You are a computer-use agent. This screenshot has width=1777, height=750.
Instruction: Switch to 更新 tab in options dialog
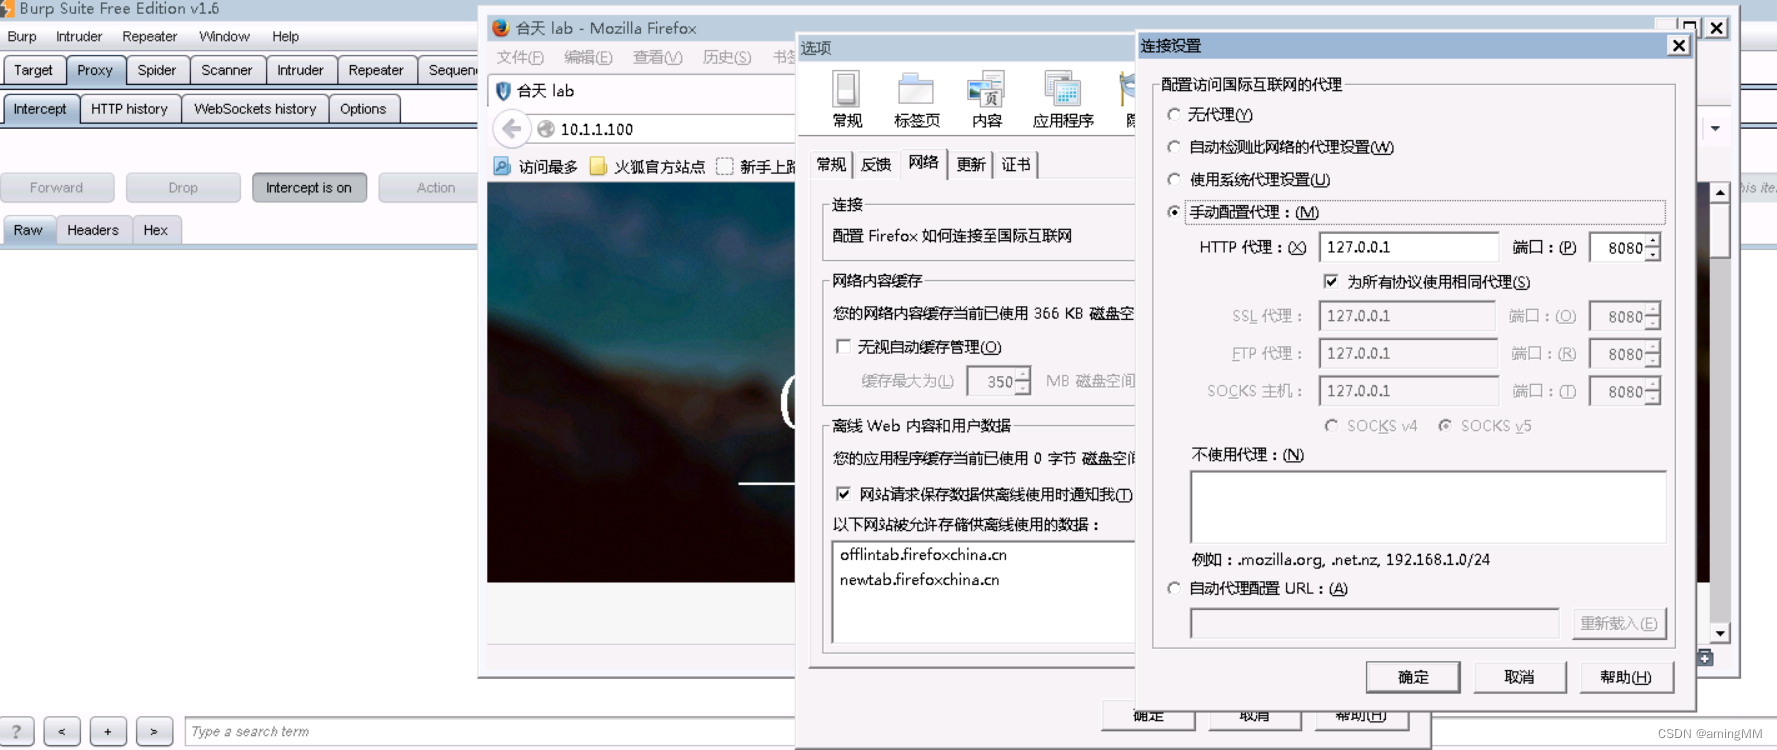click(x=971, y=165)
